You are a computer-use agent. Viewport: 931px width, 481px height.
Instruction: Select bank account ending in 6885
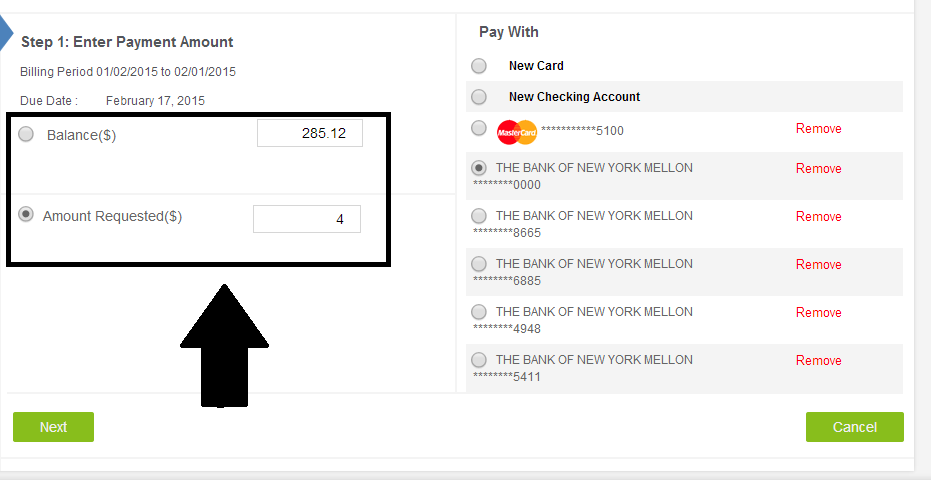point(479,264)
